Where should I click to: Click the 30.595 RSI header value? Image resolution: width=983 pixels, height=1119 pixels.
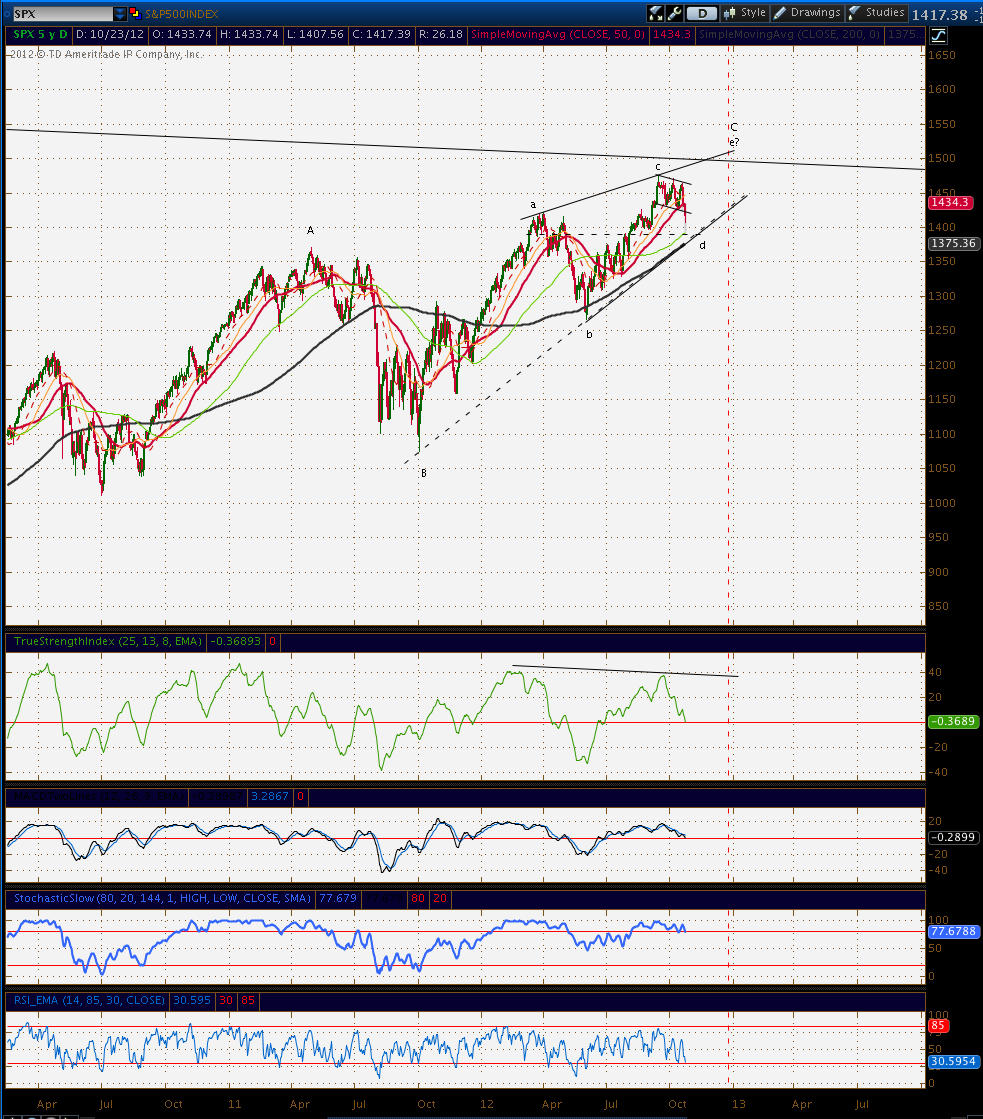tap(192, 1000)
